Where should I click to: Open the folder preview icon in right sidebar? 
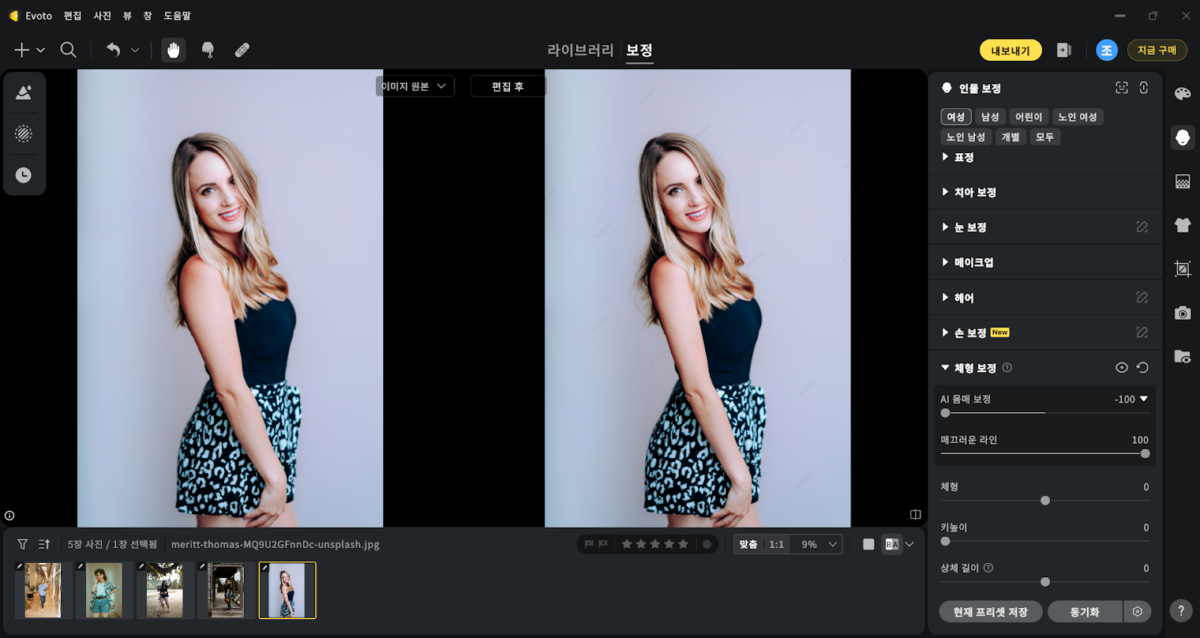click(1183, 356)
